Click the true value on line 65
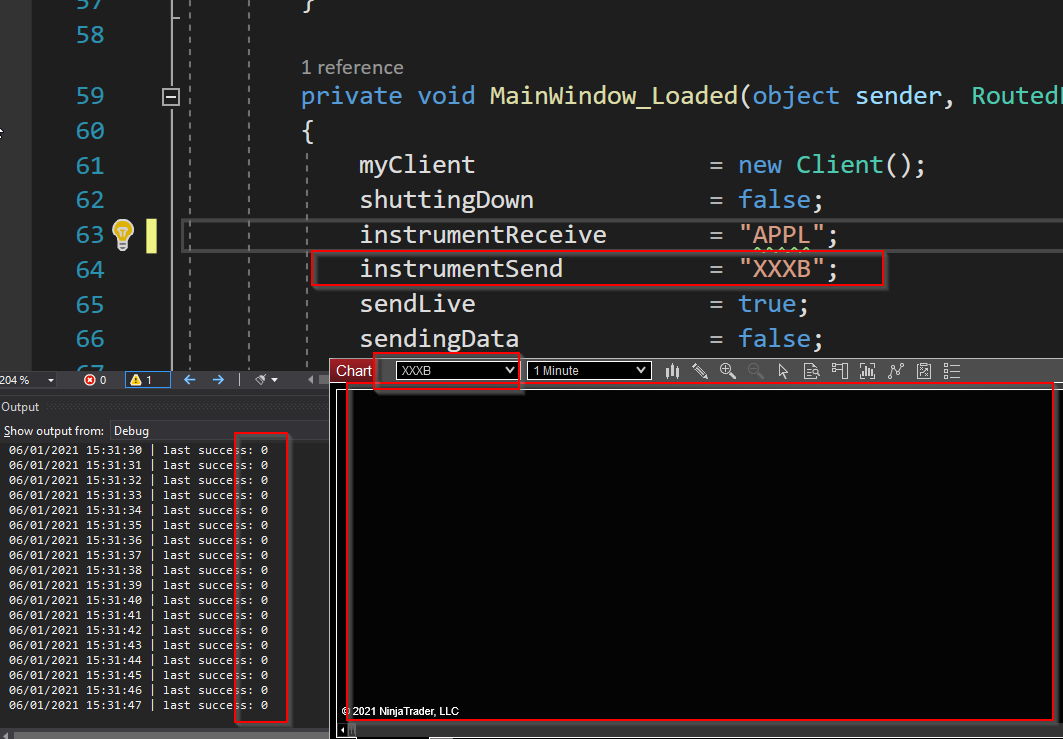This screenshot has height=739, width=1063. click(x=766, y=304)
